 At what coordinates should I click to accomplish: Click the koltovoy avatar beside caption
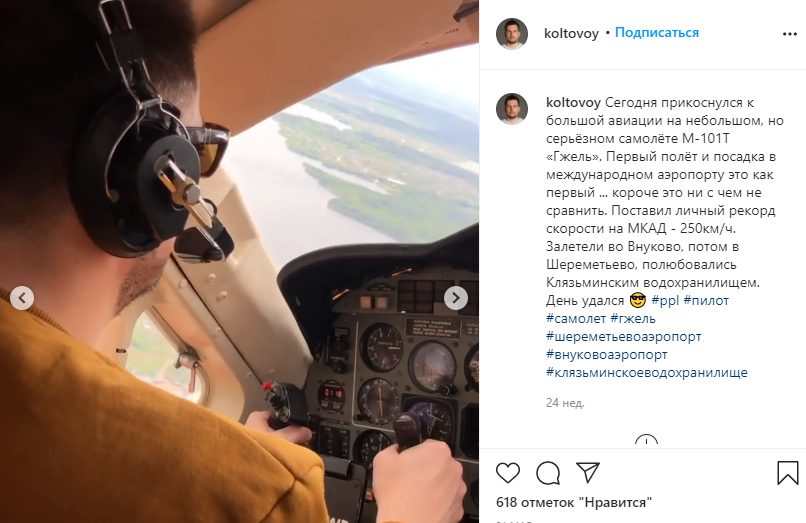coord(511,109)
